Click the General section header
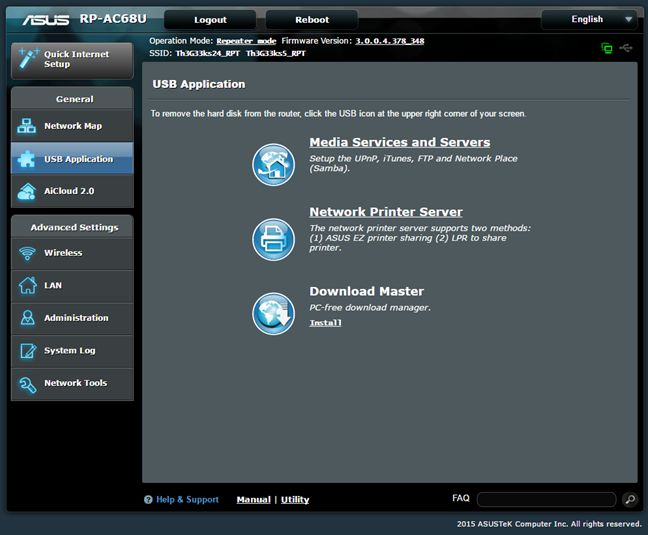This screenshot has width=648, height=535. click(72, 99)
